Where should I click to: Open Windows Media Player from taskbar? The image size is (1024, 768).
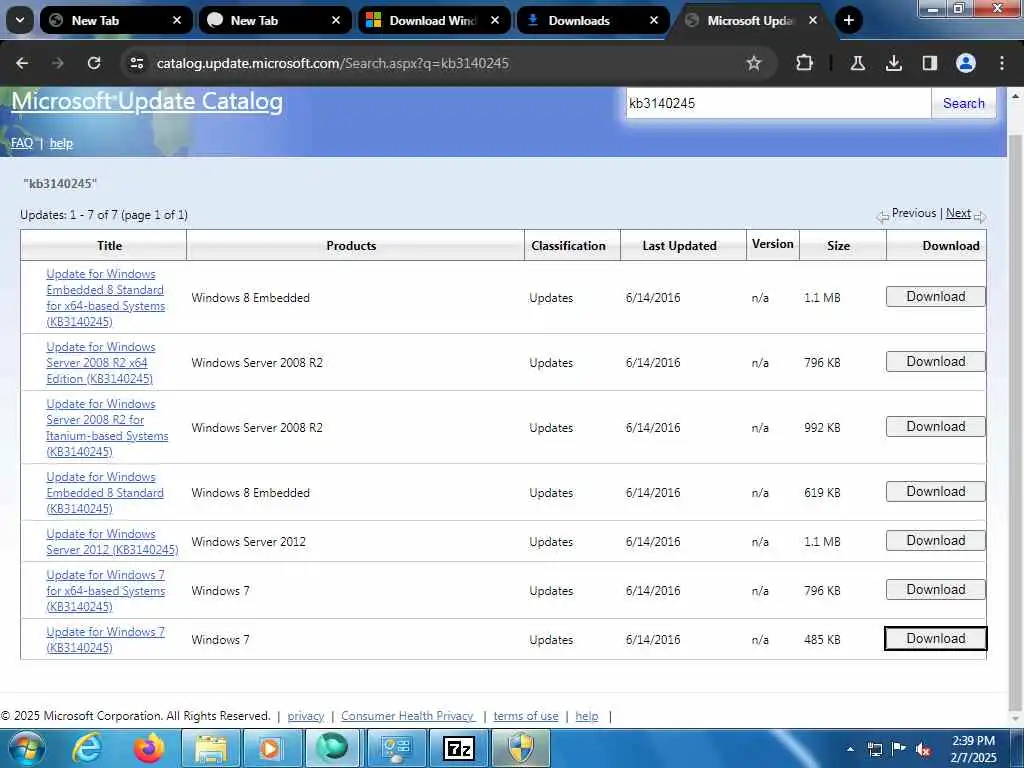pos(270,748)
